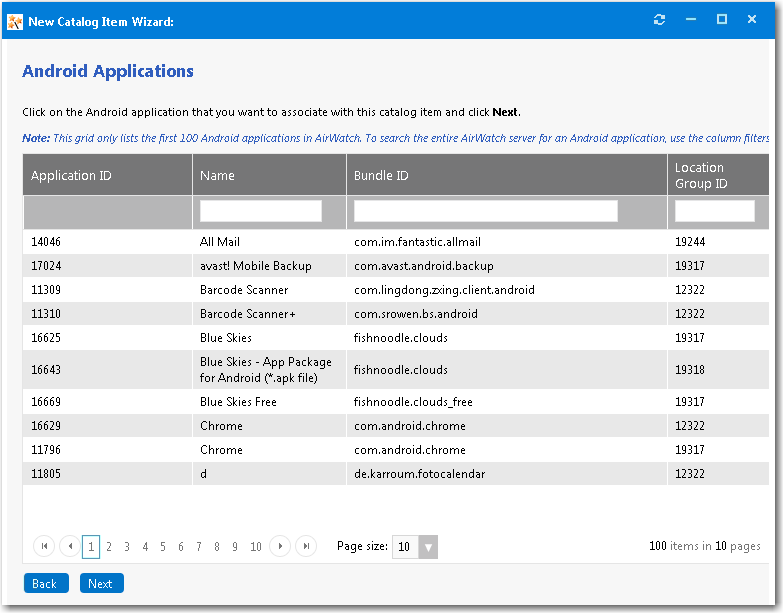
Task: Go to first page of results
Action: pos(44,546)
